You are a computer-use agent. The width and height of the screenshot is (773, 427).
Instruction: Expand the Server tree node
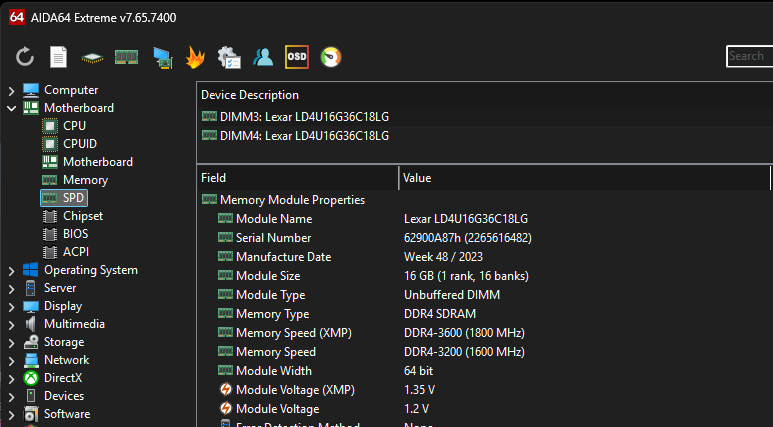click(x=11, y=289)
